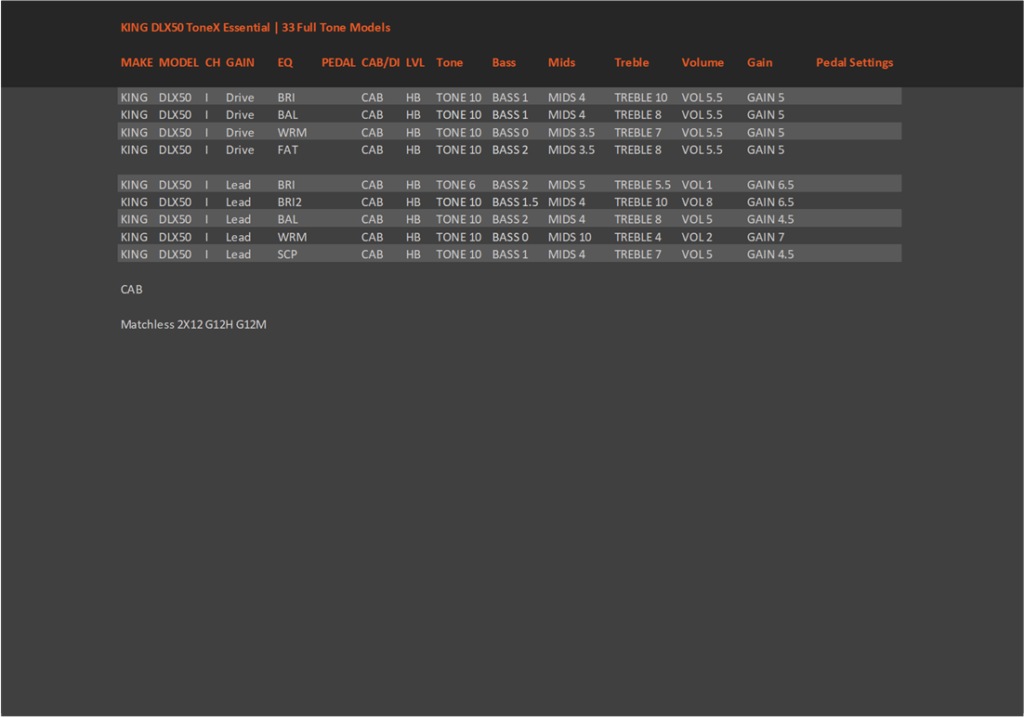Image resolution: width=1024 pixels, height=717 pixels.
Task: Select BASS 2 in the Drive FAT row
Action: (510, 150)
